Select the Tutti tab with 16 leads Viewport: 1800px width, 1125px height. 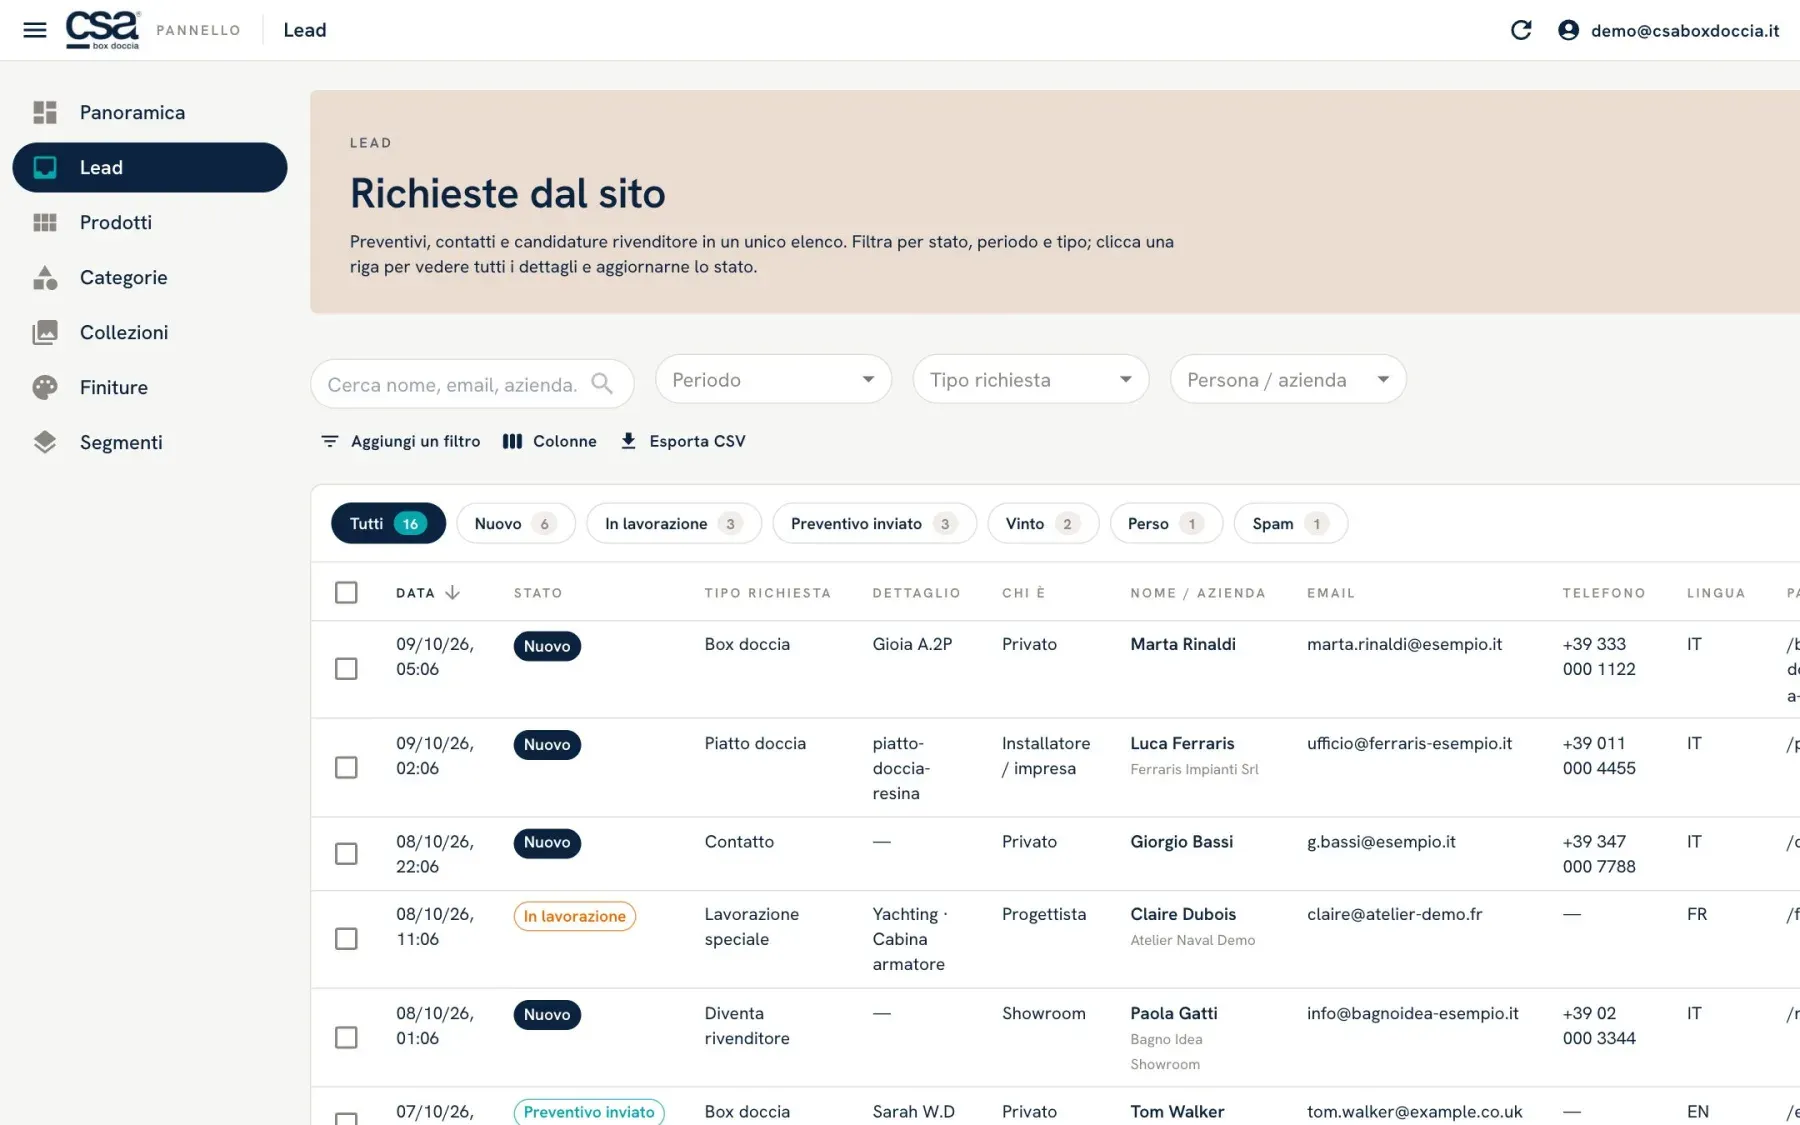click(388, 523)
